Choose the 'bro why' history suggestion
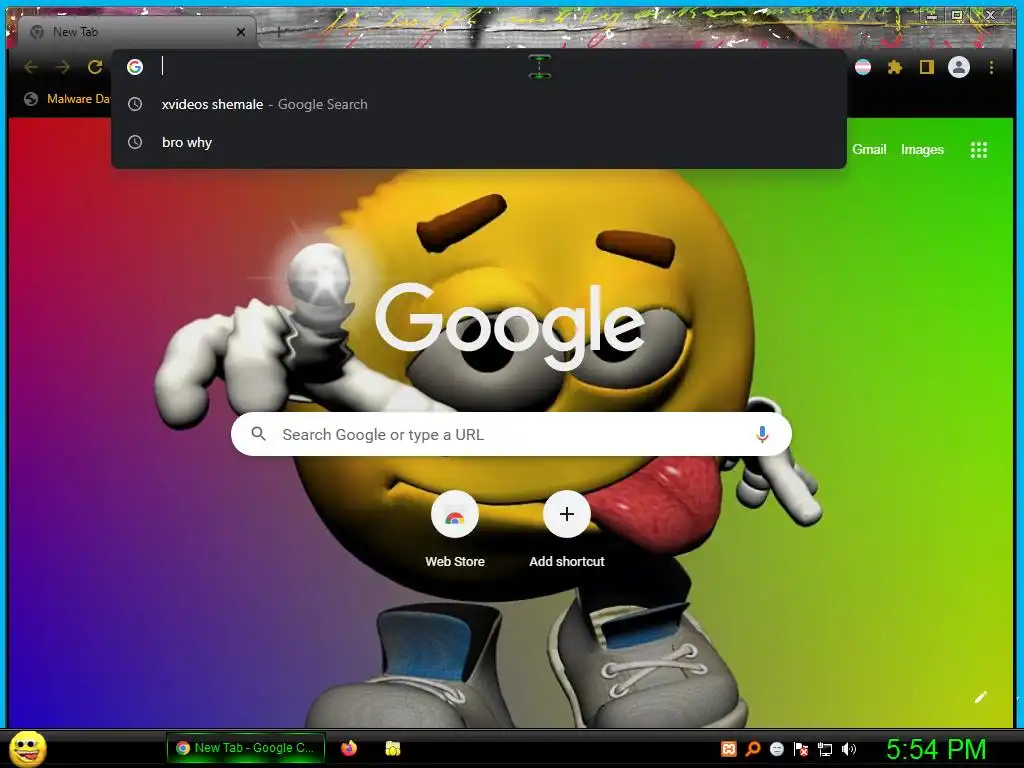The image size is (1024, 768). pyautogui.click(x=479, y=142)
